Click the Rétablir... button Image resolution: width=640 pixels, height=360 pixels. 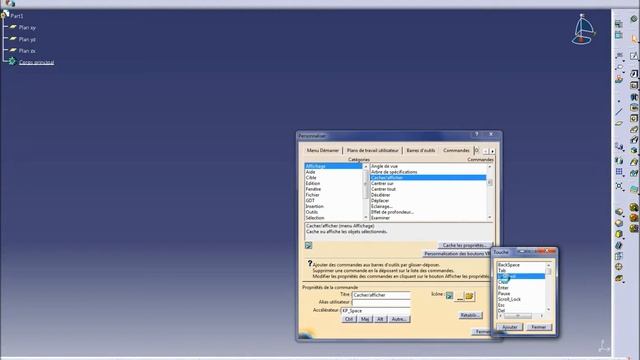(x=470, y=316)
